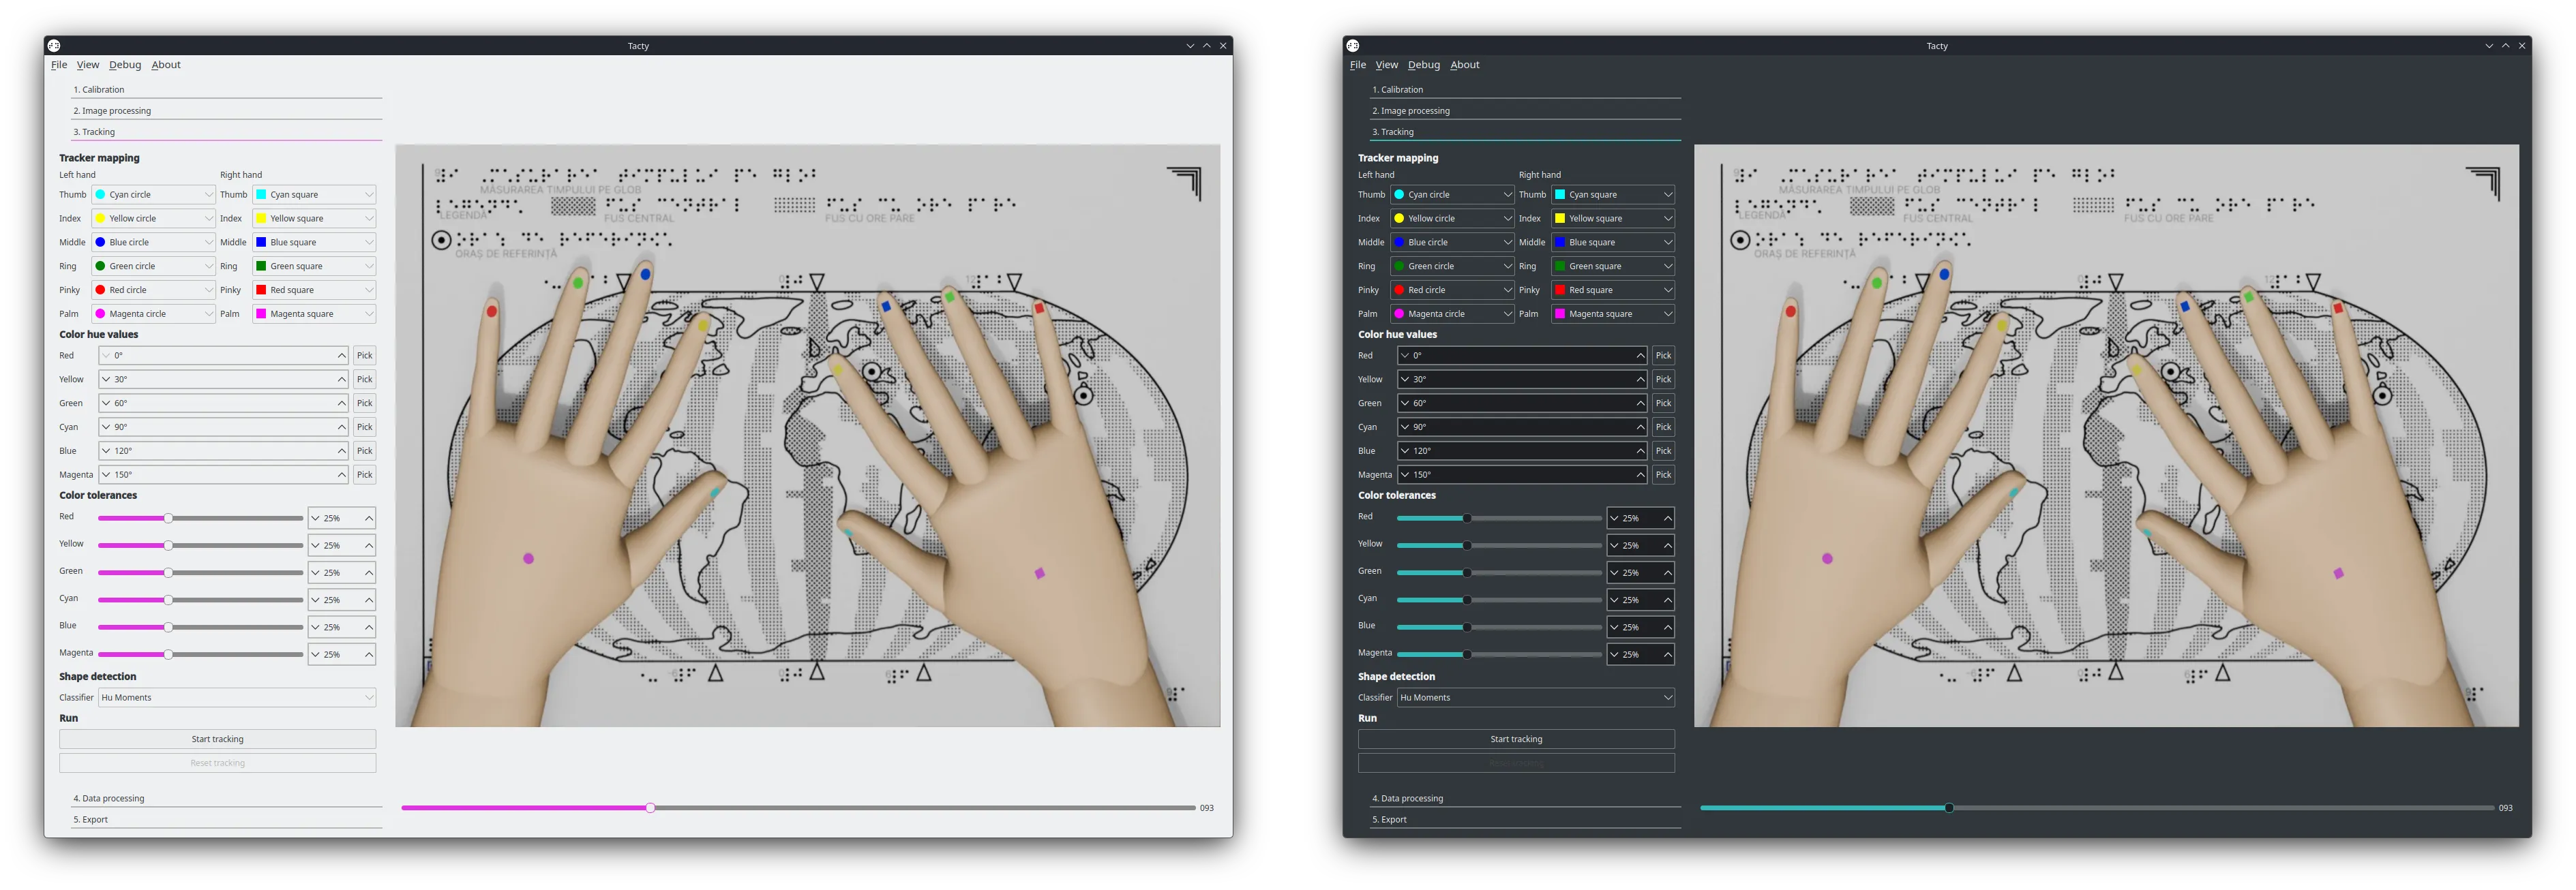Screen dimensions: 2576x890
Task: Pick Red hue color in light window
Action: click(x=365, y=356)
